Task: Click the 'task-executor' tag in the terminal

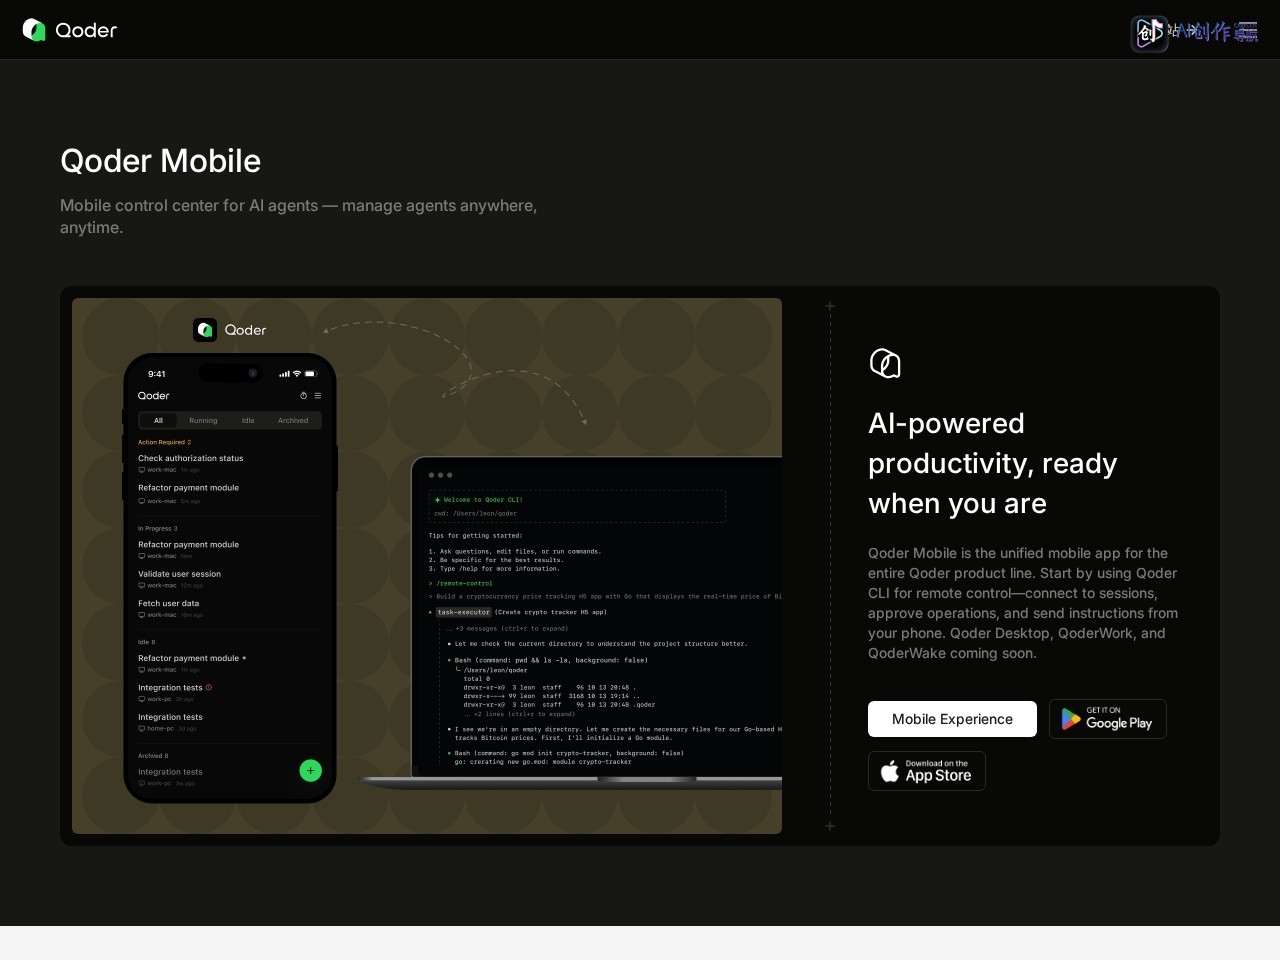Action: tap(464, 612)
